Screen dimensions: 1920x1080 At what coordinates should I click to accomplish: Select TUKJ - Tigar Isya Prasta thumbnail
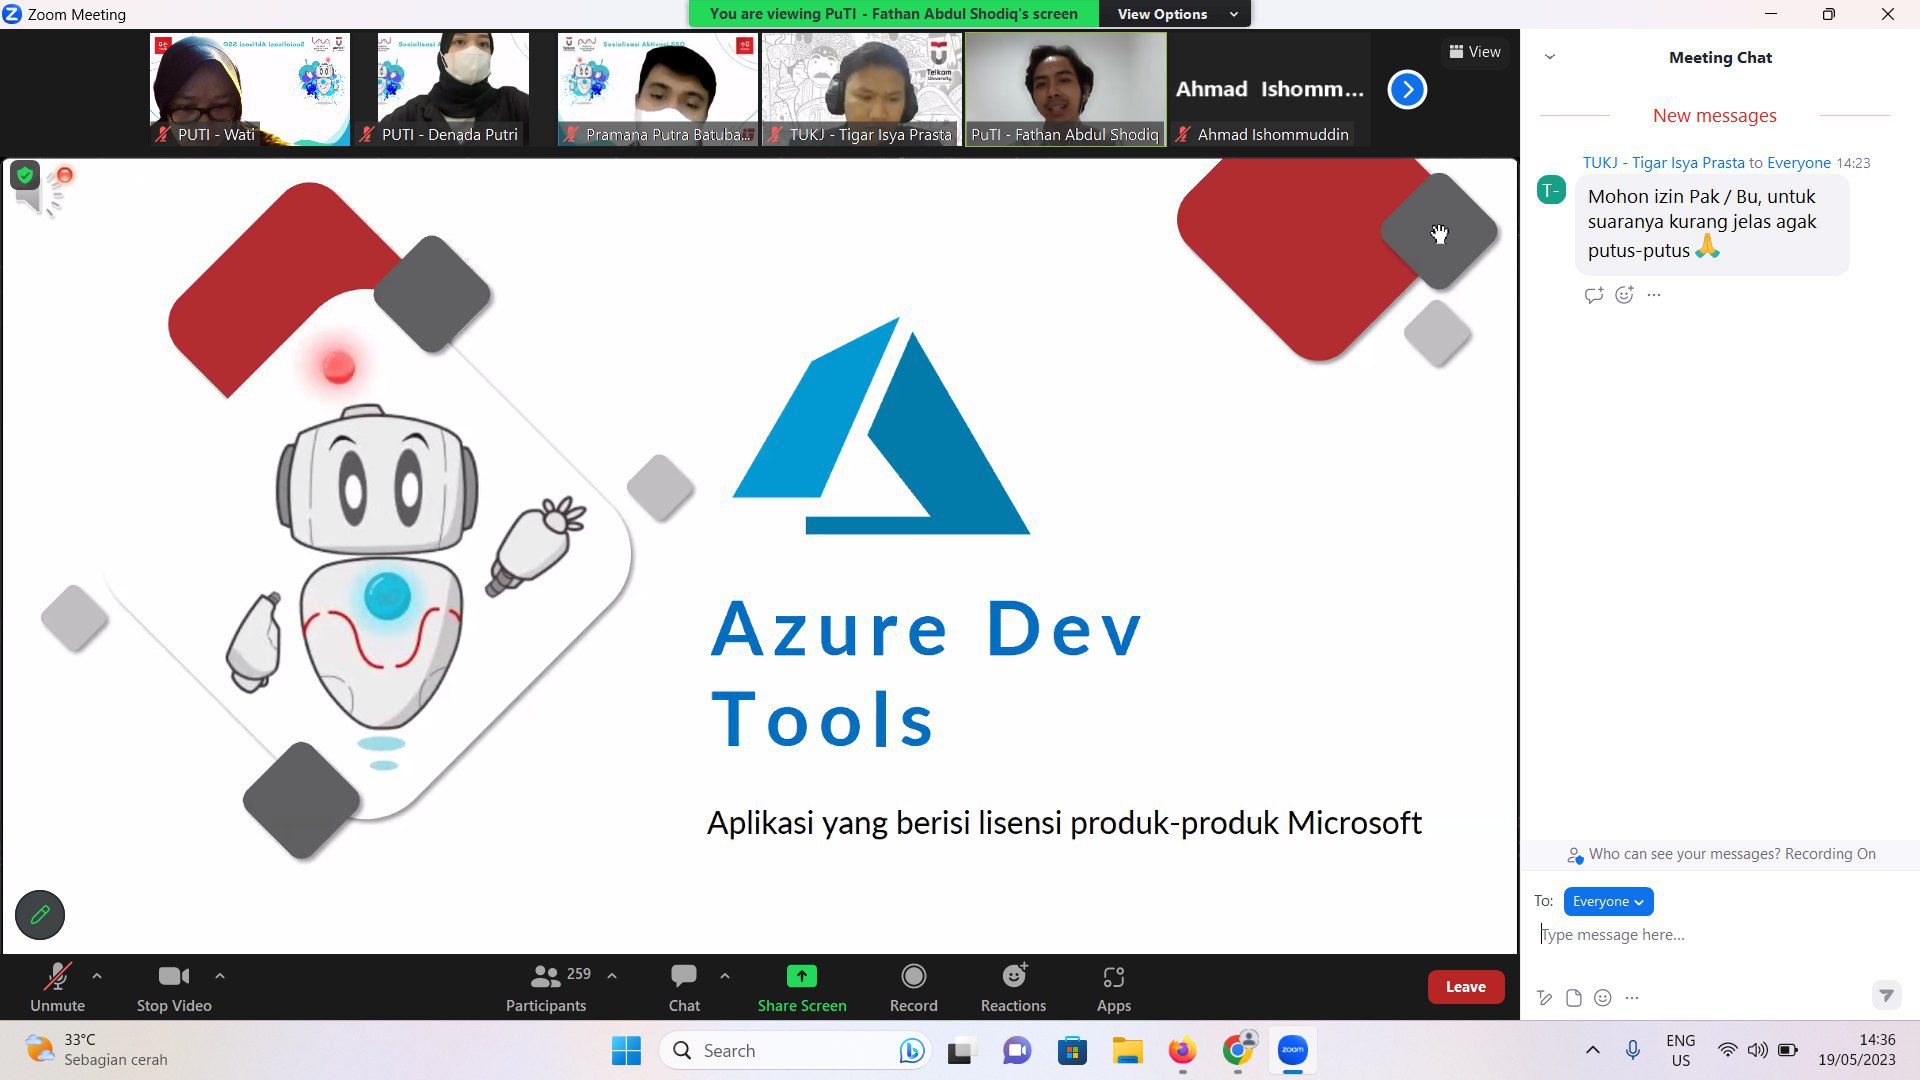pyautogui.click(x=861, y=90)
